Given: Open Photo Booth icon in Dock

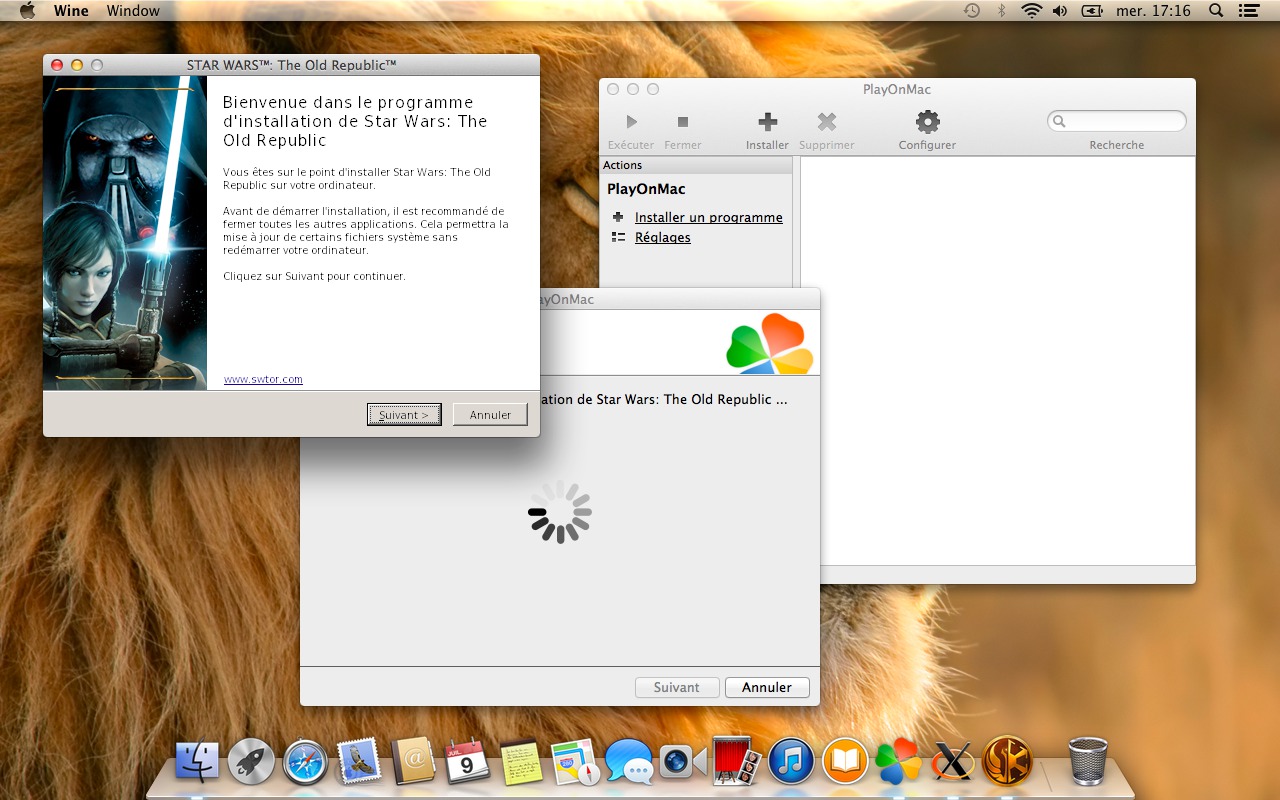Looking at the screenshot, I should point(737,762).
